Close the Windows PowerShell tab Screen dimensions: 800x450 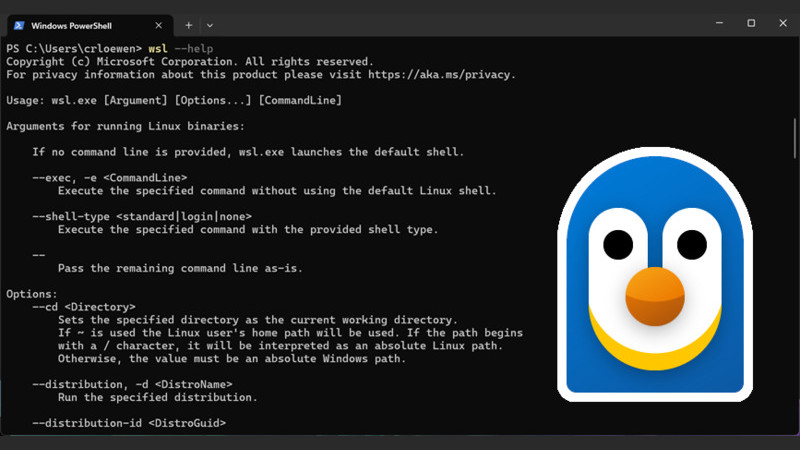[x=159, y=26]
